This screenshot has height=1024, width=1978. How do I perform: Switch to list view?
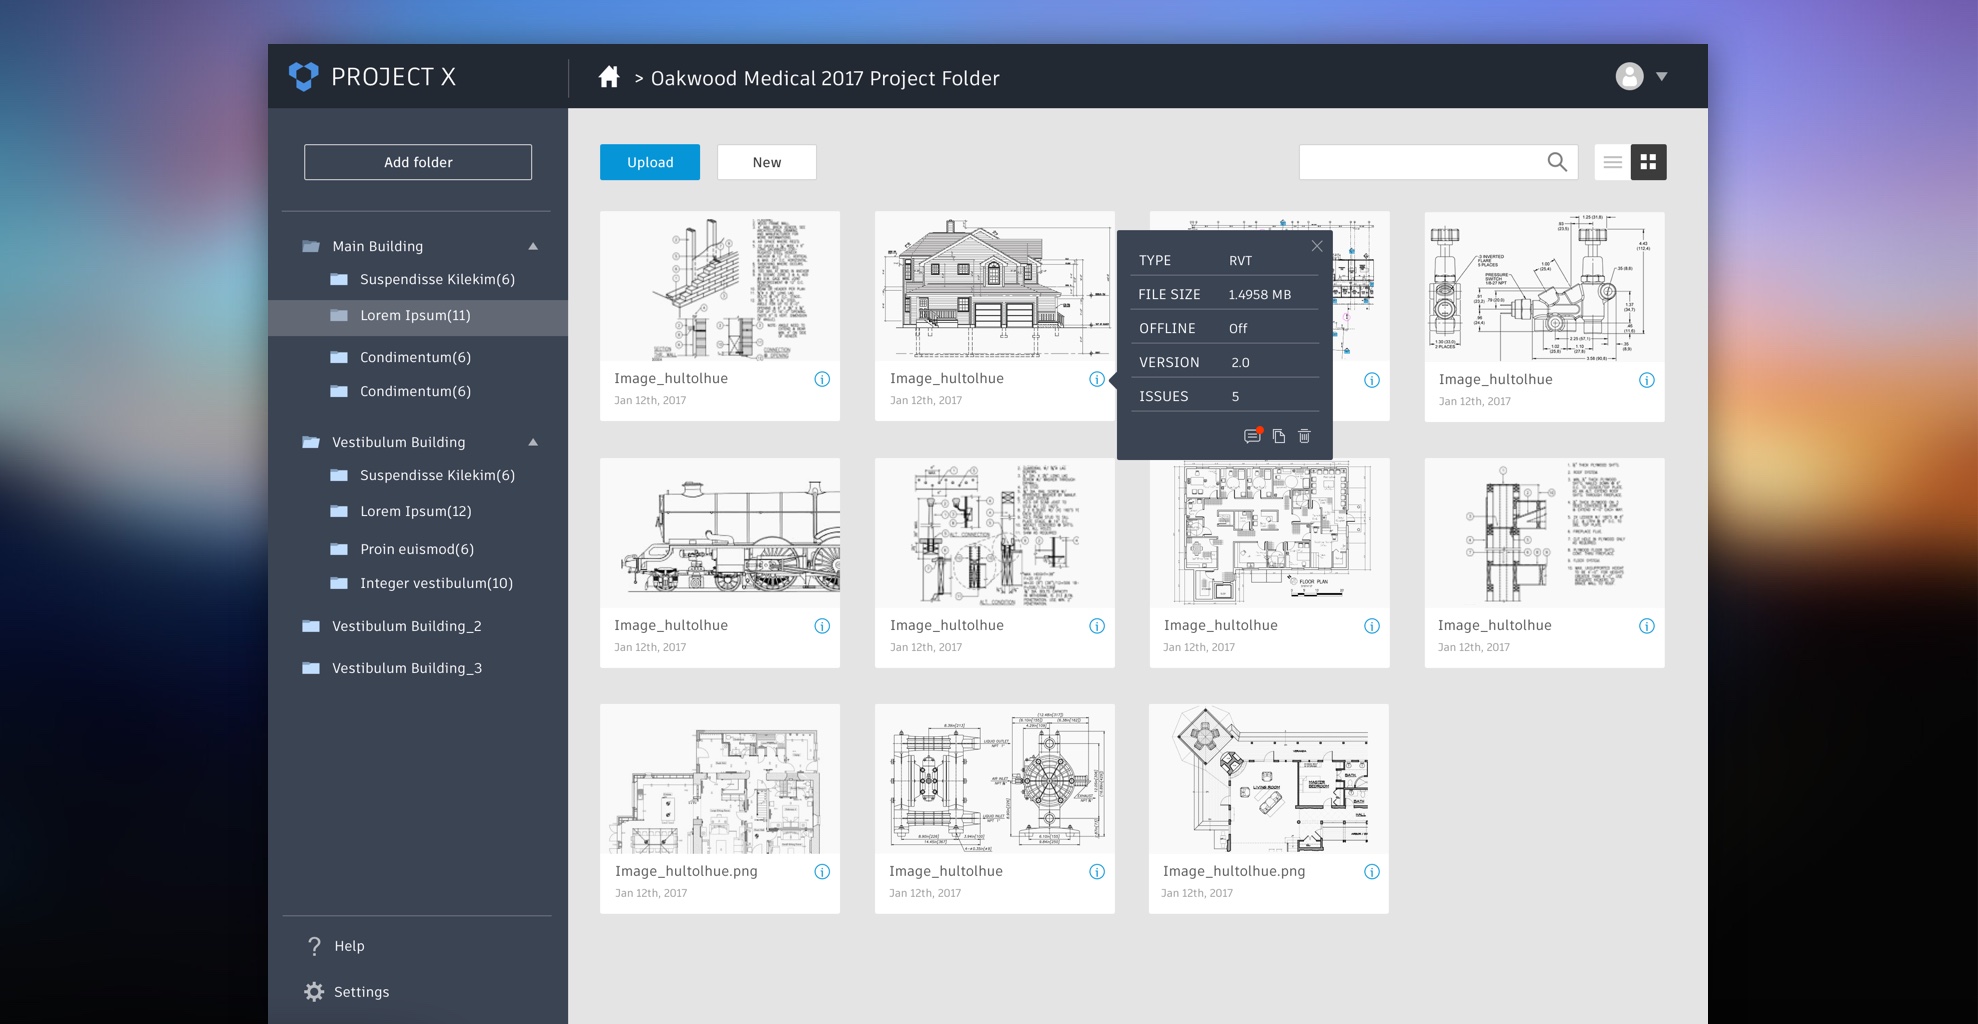(1612, 162)
